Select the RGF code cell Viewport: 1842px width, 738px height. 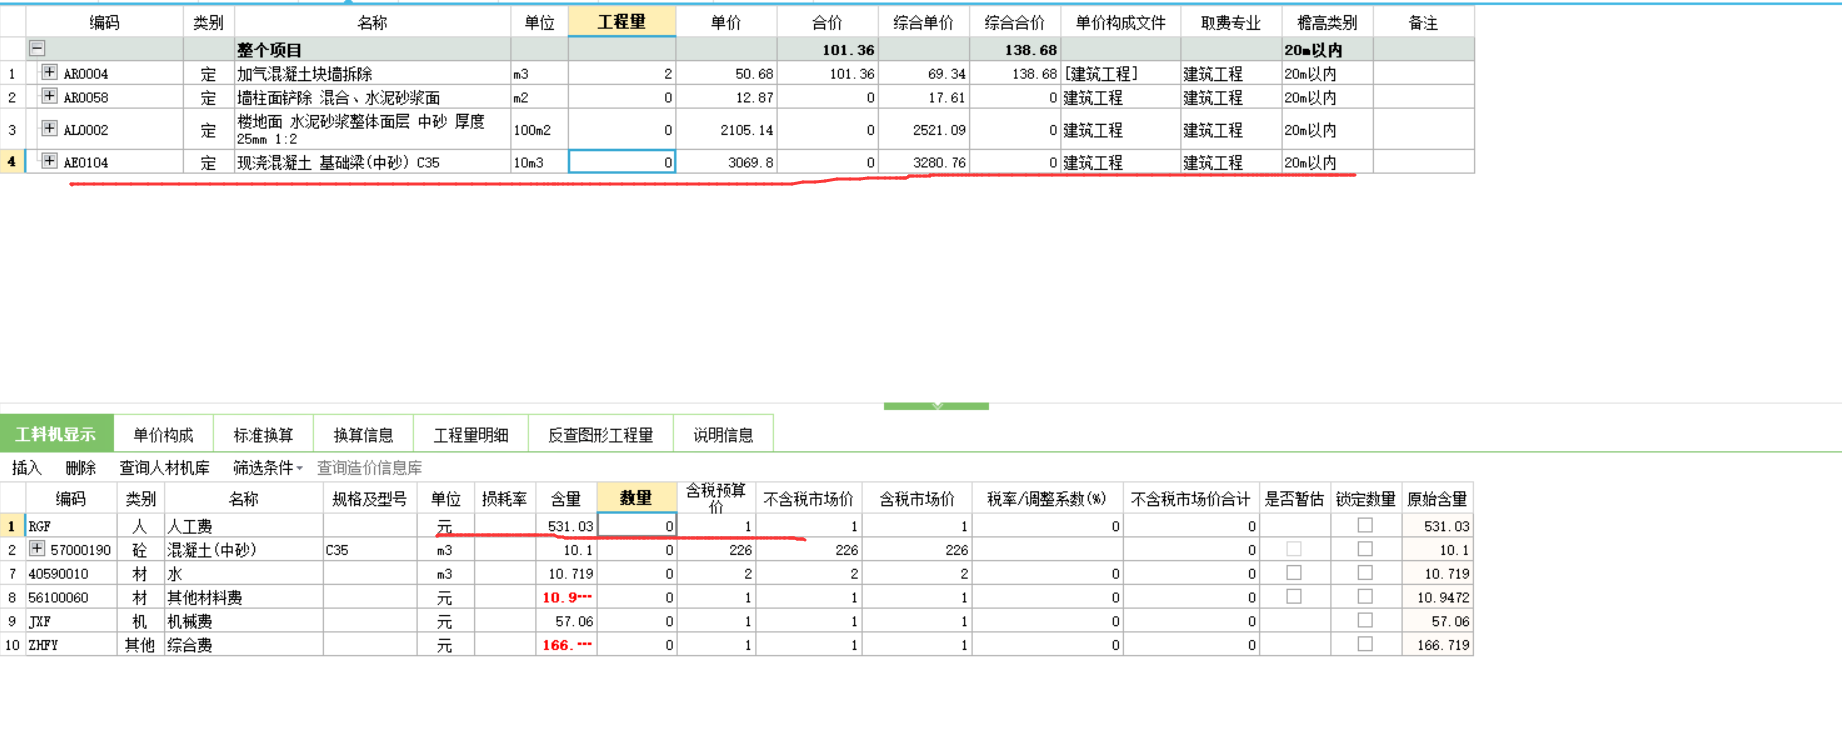(x=70, y=525)
